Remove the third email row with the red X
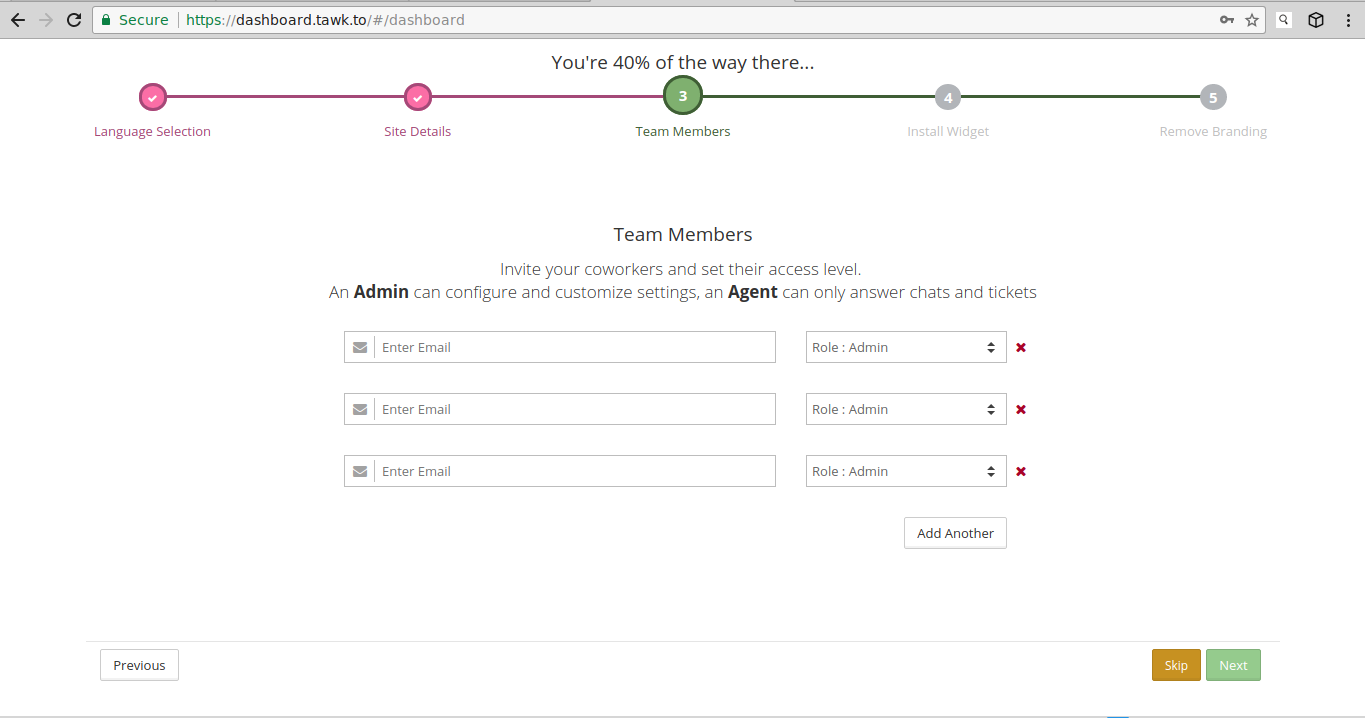 [1021, 472]
